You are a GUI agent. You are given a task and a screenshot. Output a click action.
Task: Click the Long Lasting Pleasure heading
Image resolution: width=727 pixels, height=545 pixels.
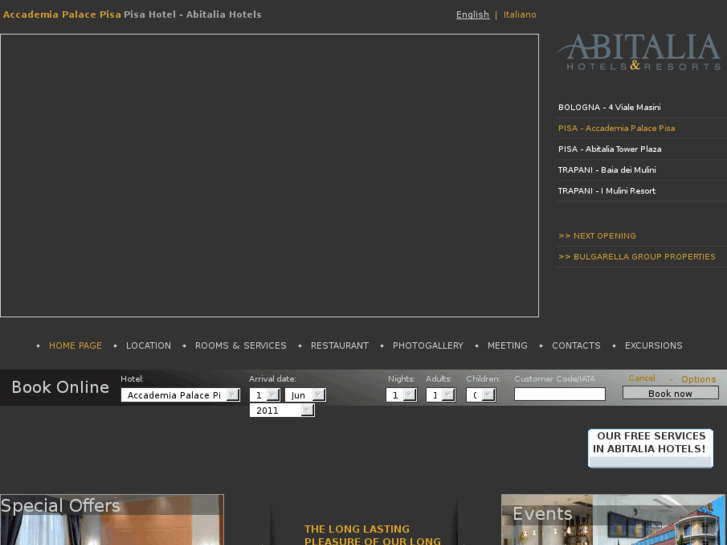[x=372, y=535]
